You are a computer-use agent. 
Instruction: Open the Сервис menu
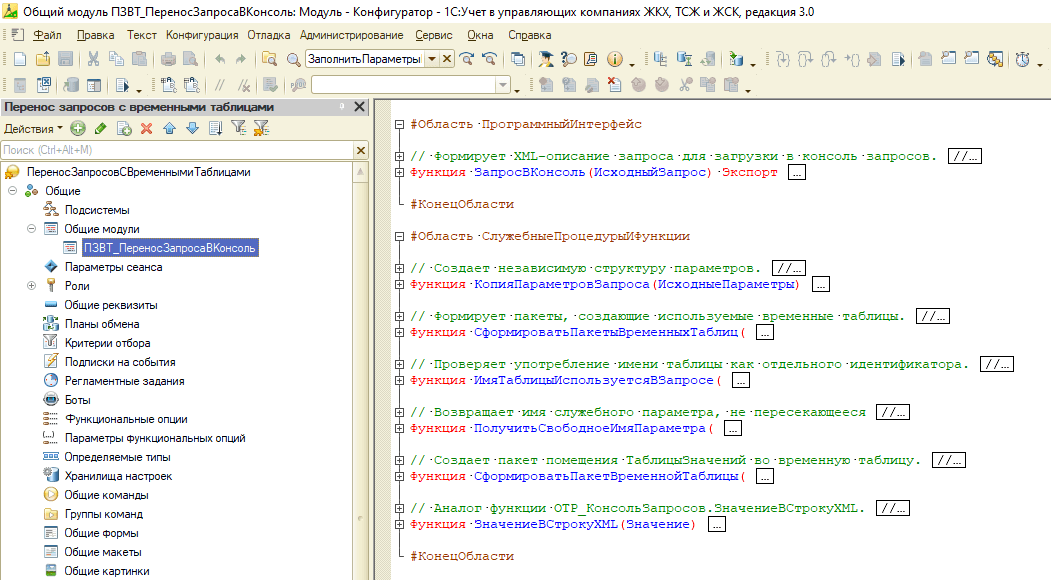pos(434,35)
